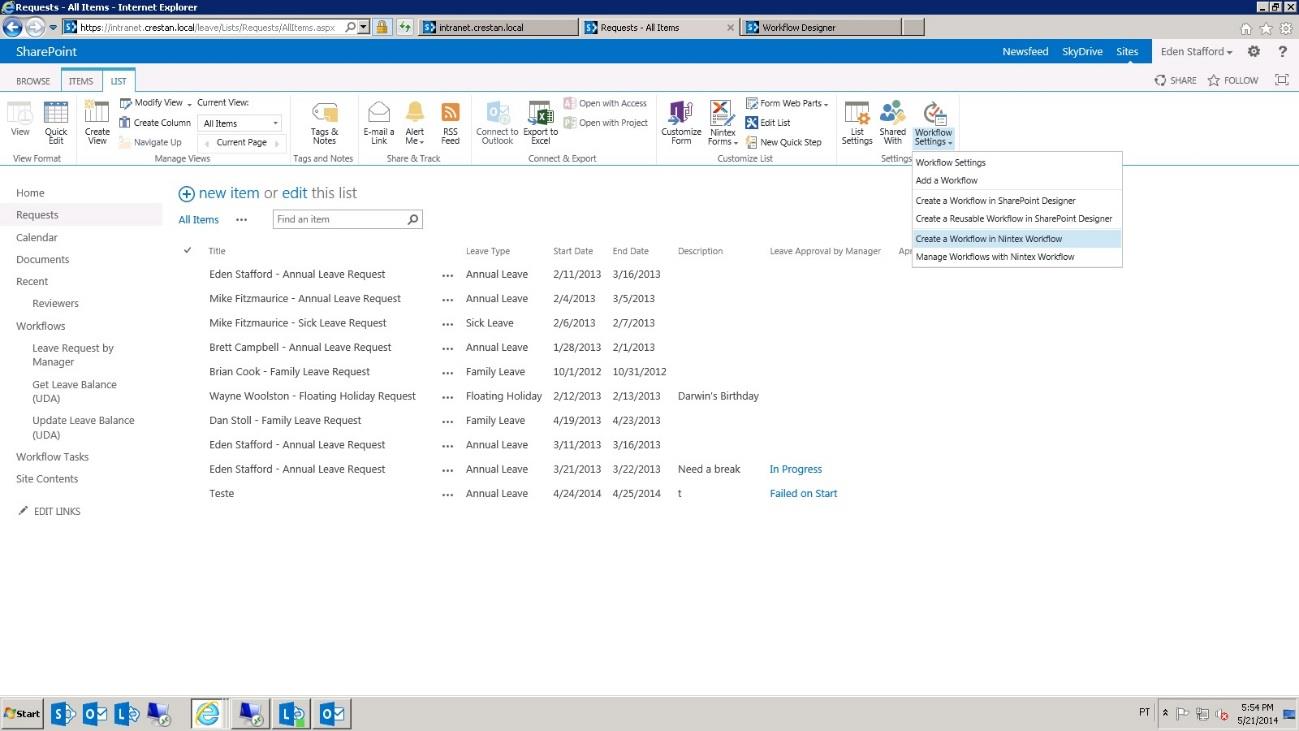The width and height of the screenshot is (1299, 731).
Task: Click the View format icon
Action: tap(20, 120)
